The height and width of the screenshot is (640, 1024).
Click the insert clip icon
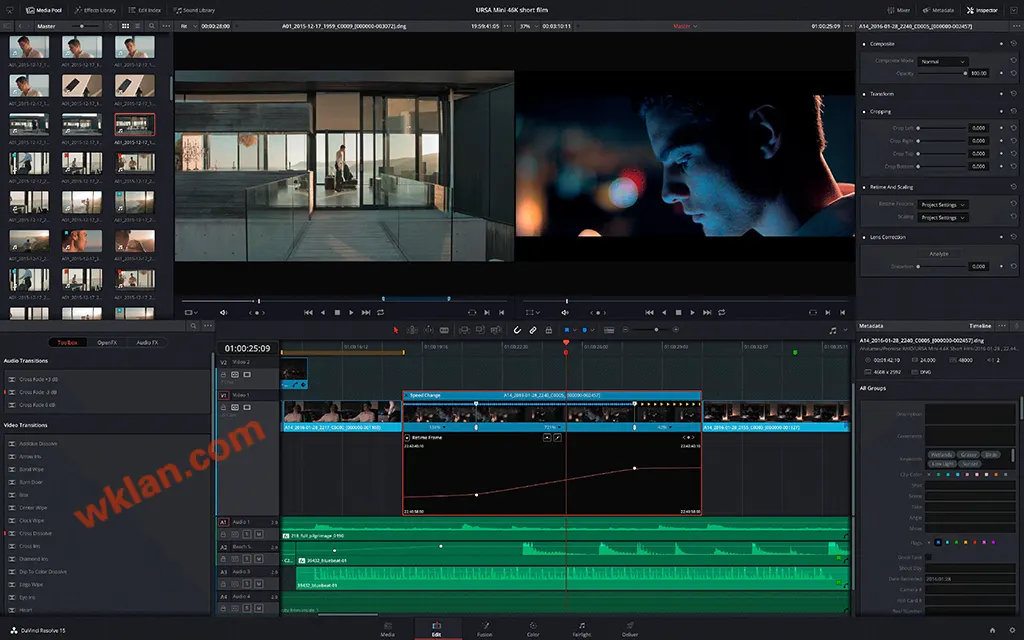point(464,330)
